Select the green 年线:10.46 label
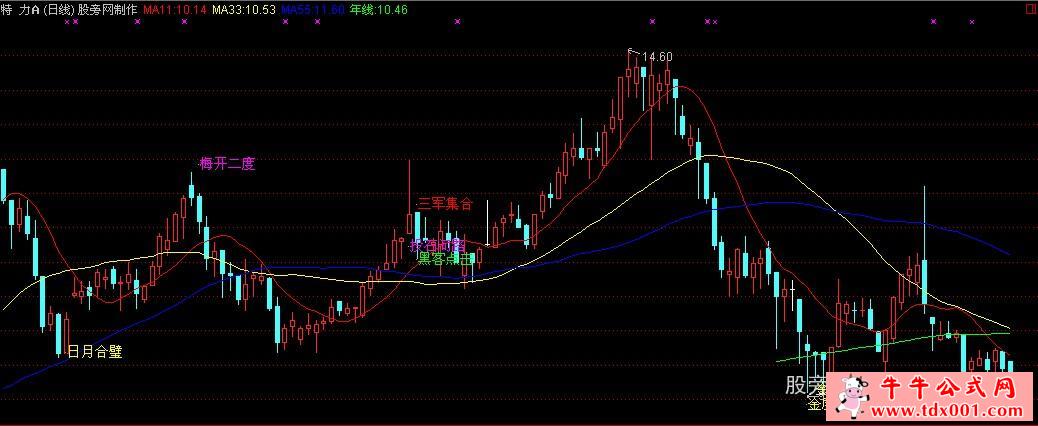The height and width of the screenshot is (426, 1038). pyautogui.click(x=379, y=9)
